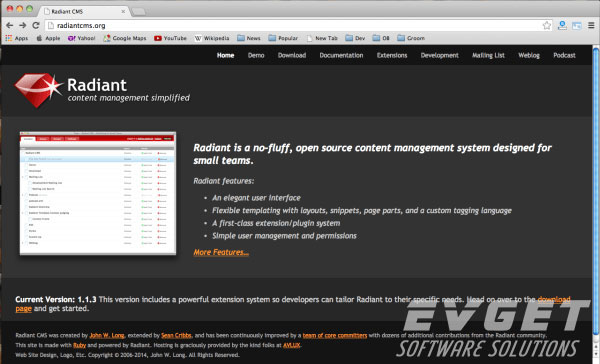Reload the page with the refresh icon
Image resolution: width=600 pixels, height=364 pixels.
click(x=36, y=25)
